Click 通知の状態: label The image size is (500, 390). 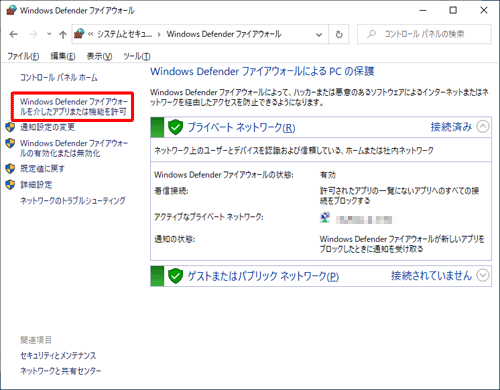(174, 239)
